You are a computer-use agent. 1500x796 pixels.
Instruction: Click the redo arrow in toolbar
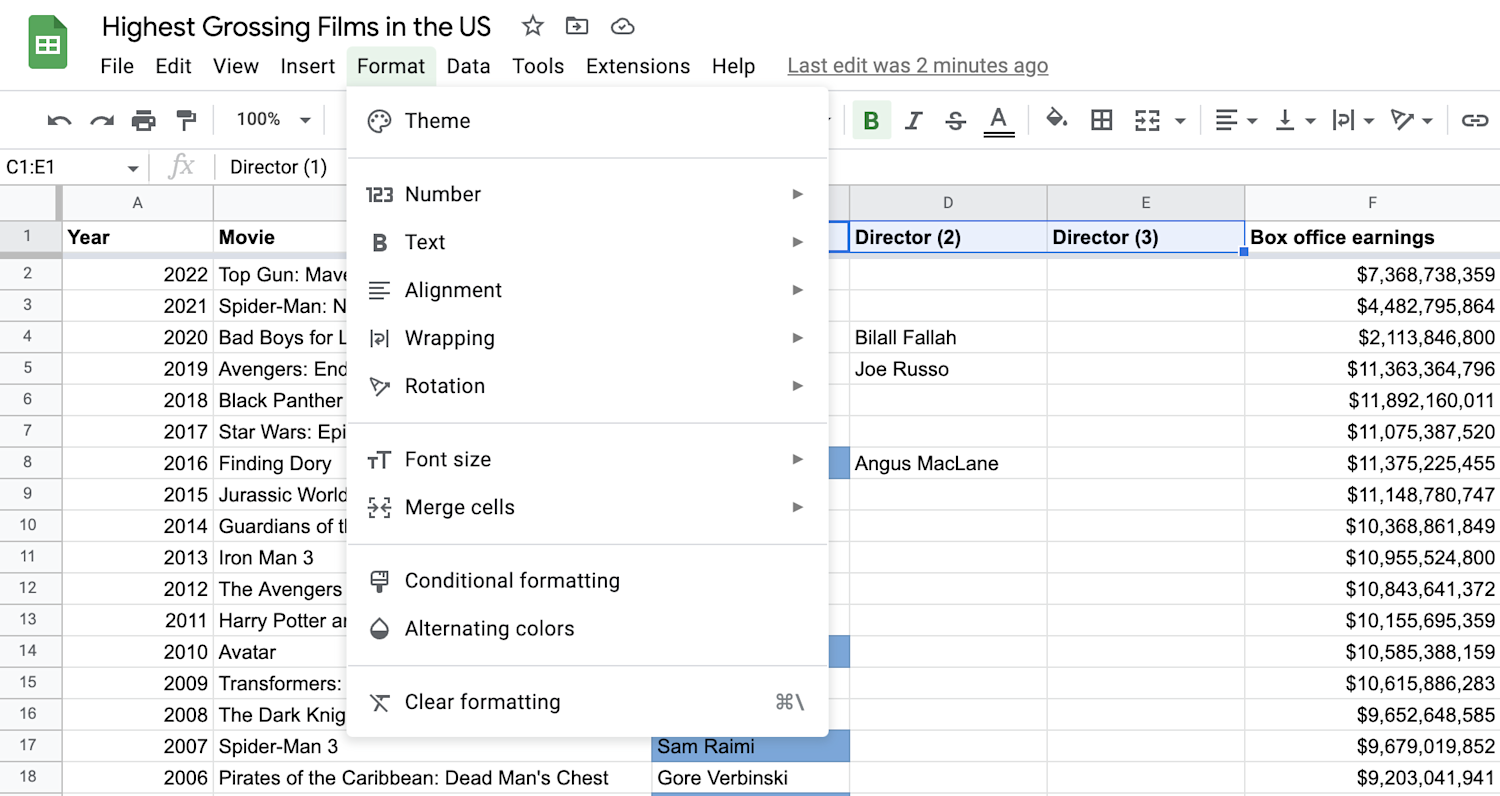point(101,121)
